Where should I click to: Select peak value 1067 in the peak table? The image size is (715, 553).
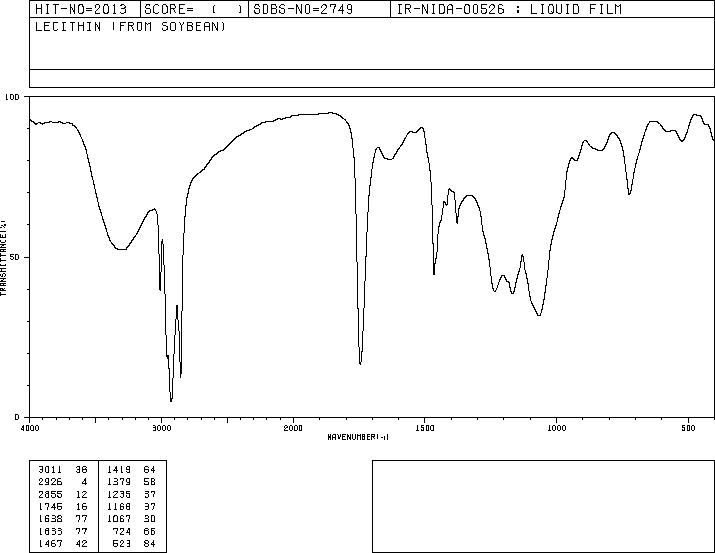(119, 519)
